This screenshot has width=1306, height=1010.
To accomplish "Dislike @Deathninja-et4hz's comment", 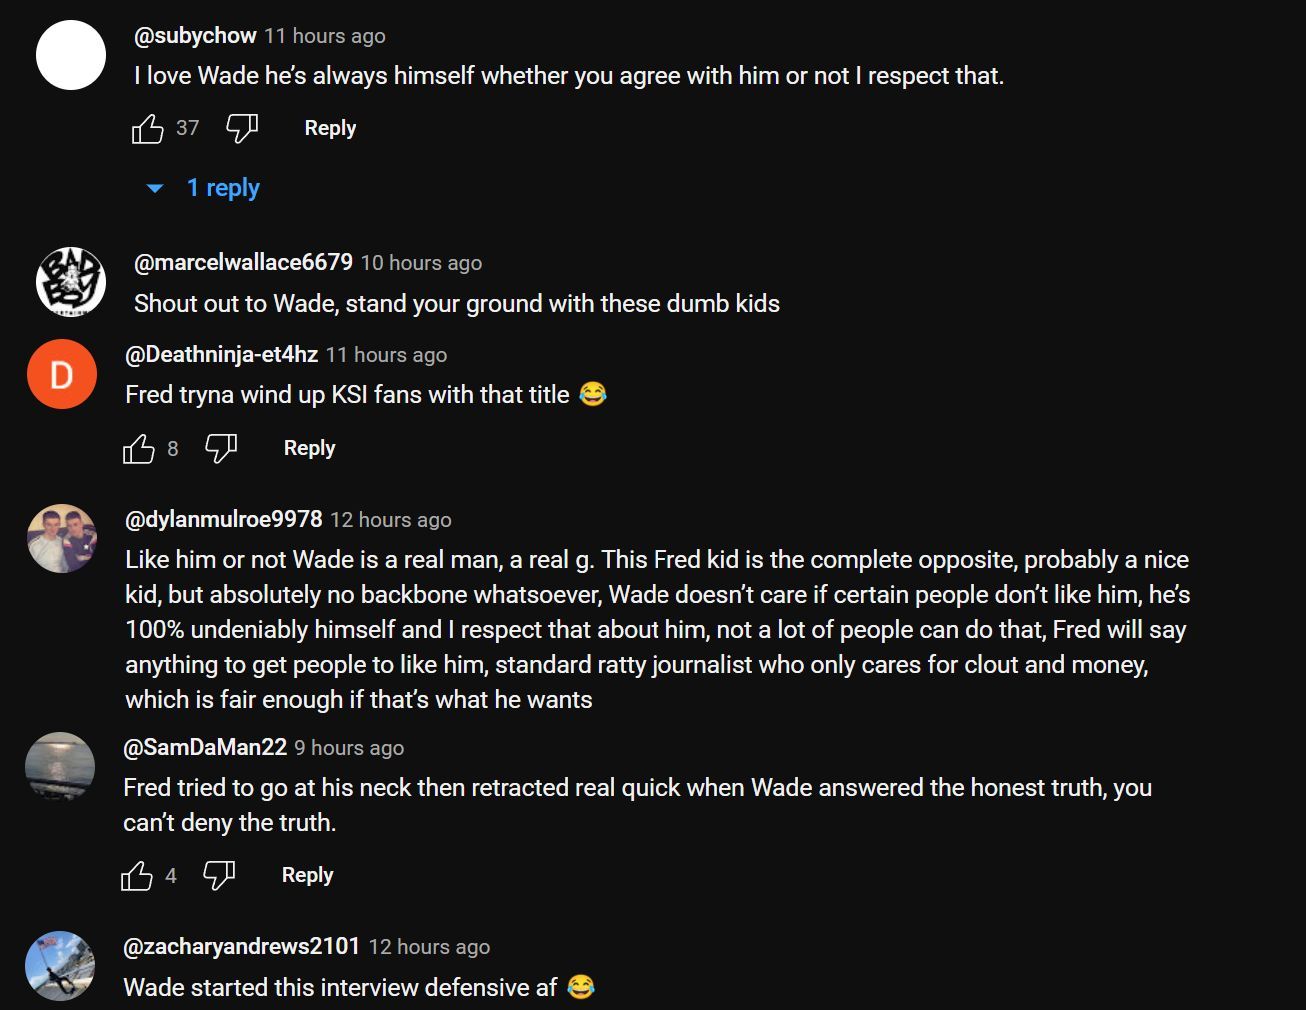I will [221, 449].
